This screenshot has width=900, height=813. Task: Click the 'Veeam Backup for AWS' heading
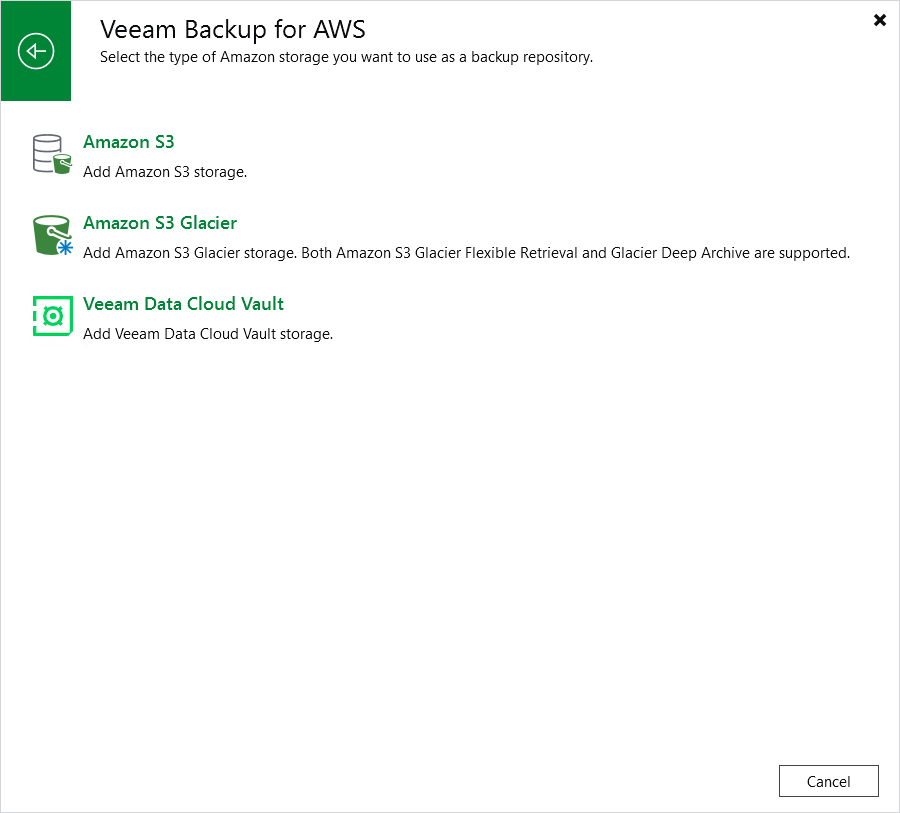(x=232, y=29)
